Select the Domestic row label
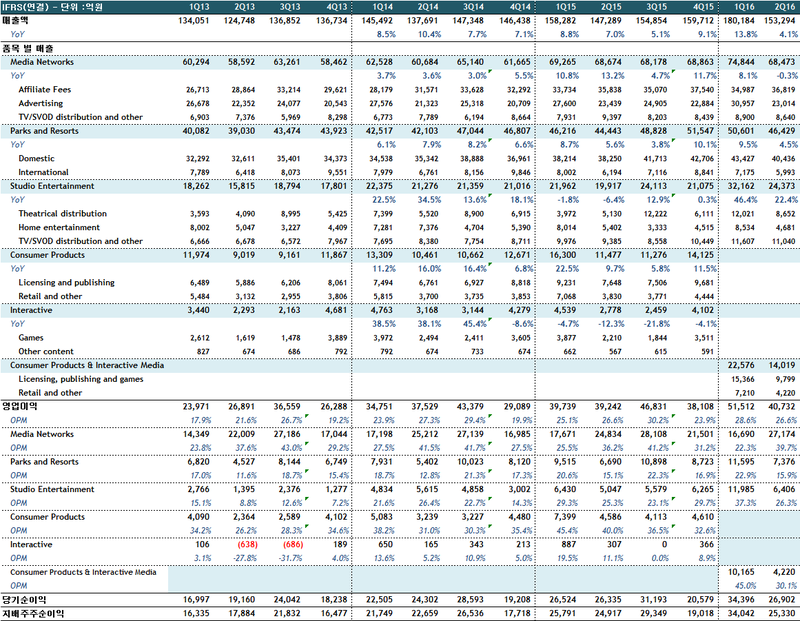This screenshot has width=800, height=621. pyautogui.click(x=36, y=159)
